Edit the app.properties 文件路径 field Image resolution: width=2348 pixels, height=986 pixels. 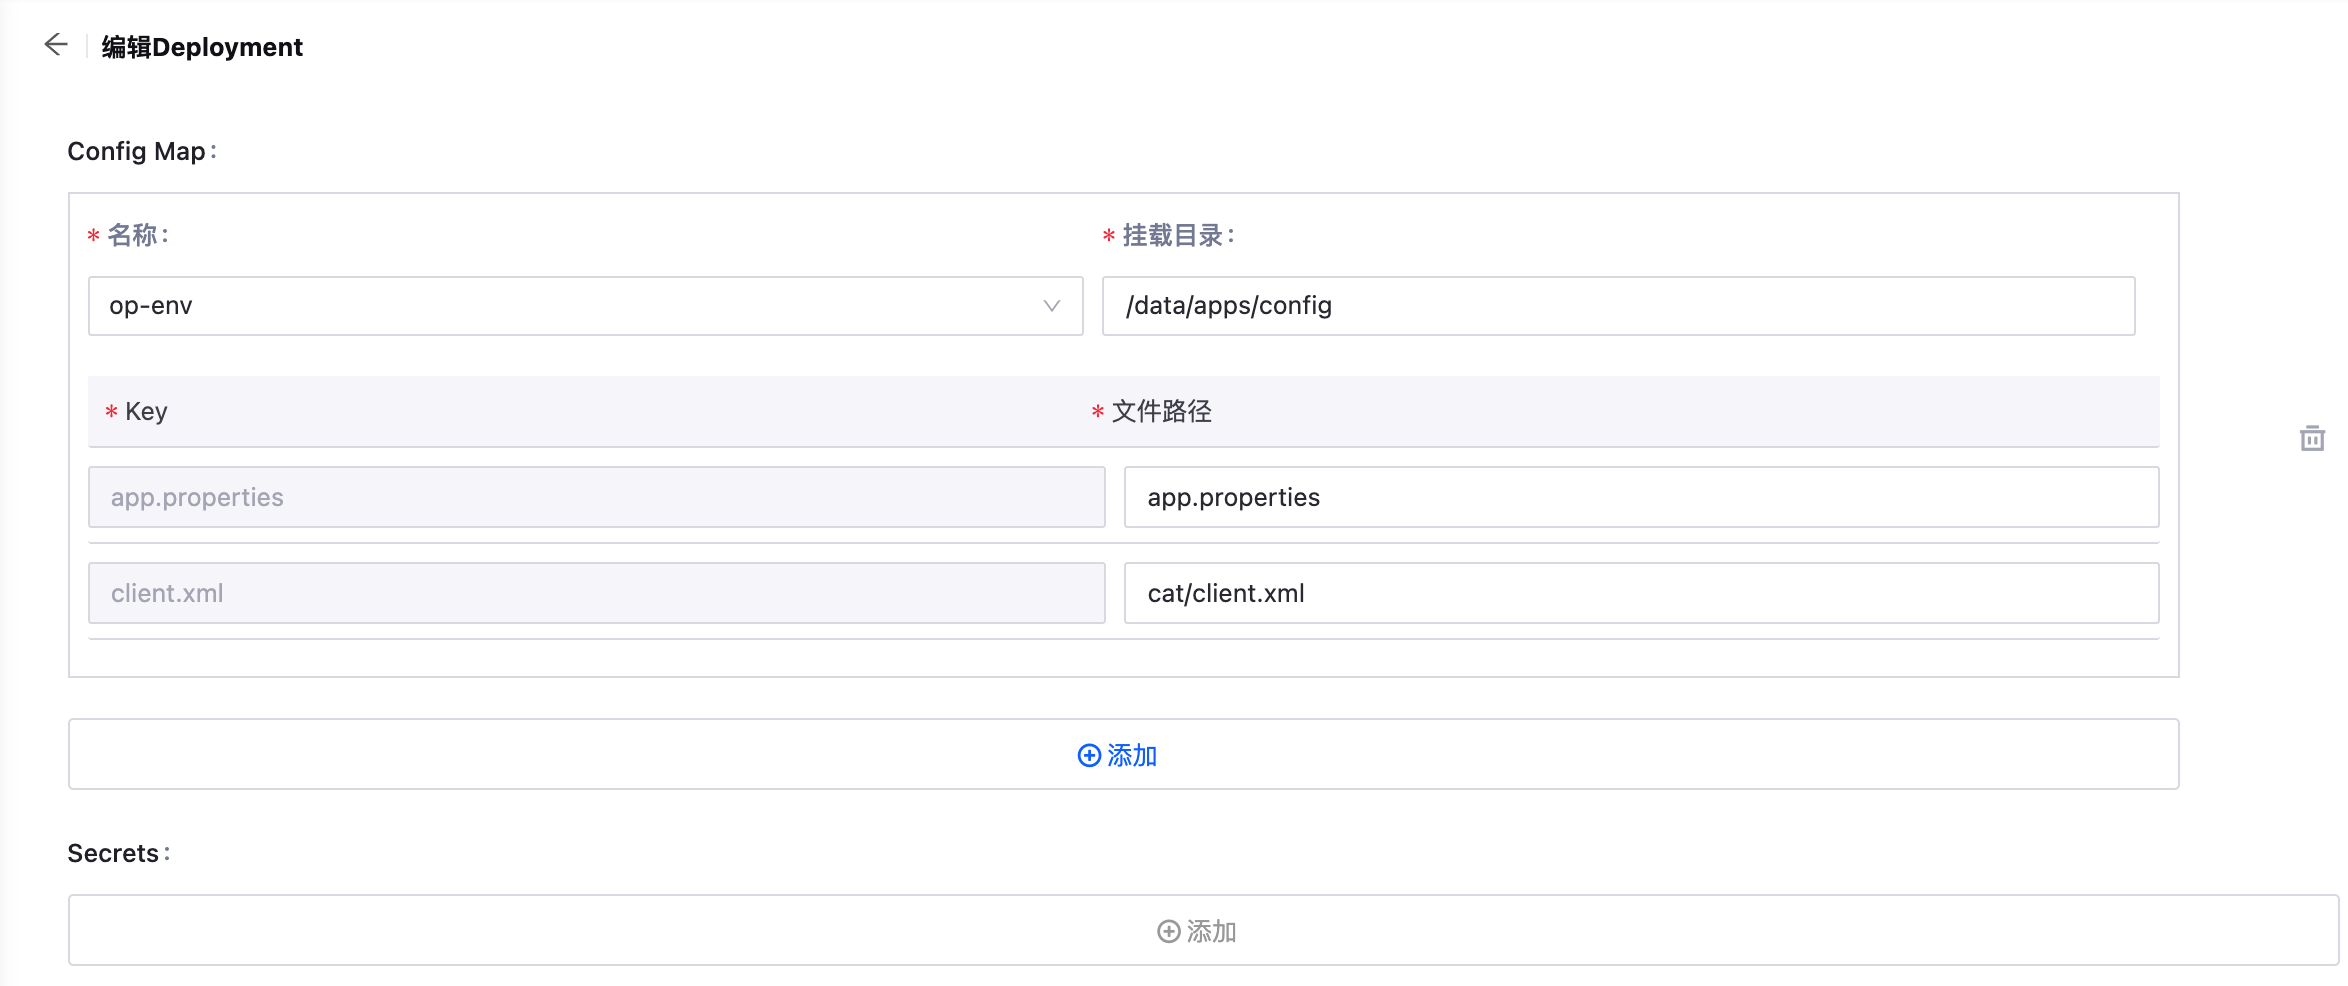(1640, 497)
